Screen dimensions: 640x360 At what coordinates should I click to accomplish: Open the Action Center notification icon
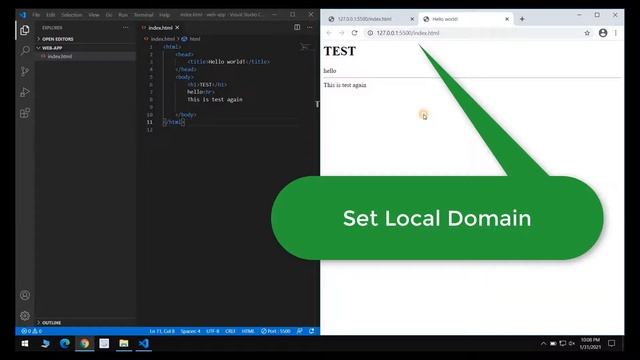611,344
